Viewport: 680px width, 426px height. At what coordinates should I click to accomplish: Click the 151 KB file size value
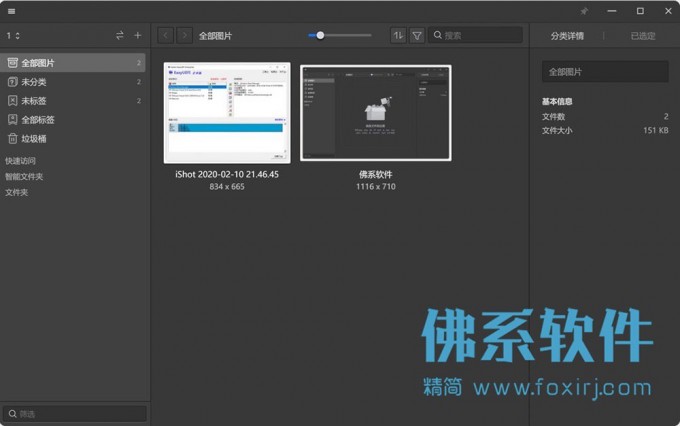pos(656,130)
